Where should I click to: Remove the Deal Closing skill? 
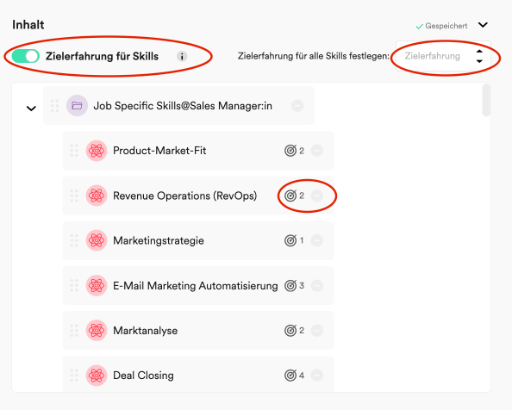(317, 375)
